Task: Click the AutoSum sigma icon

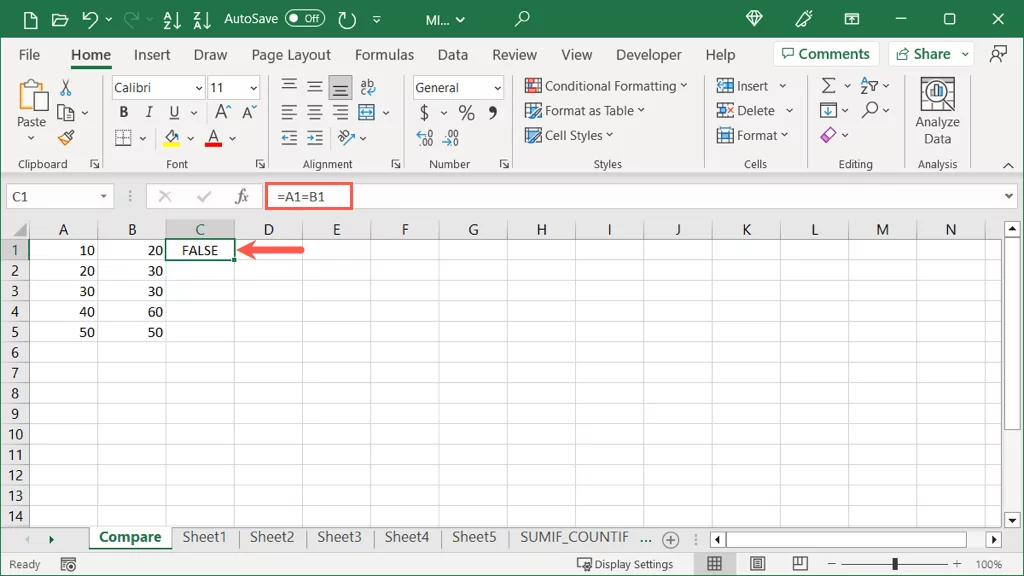Action: click(828, 86)
